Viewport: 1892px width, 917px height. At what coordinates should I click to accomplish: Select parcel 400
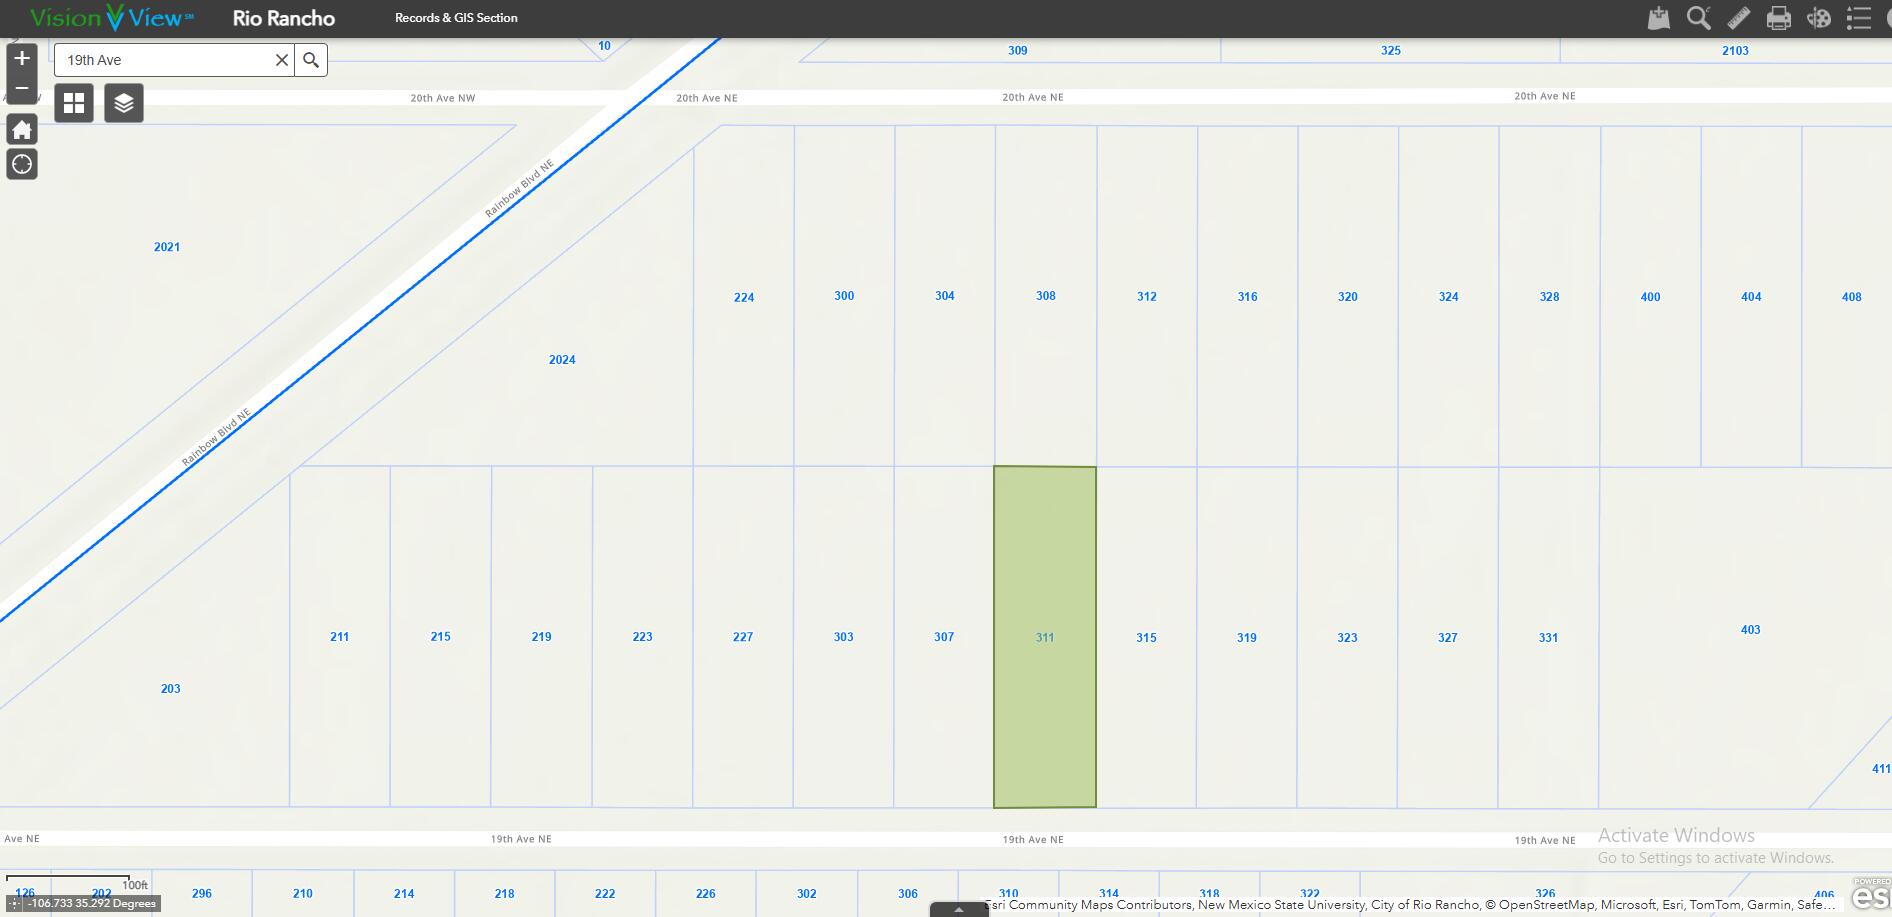1650,297
